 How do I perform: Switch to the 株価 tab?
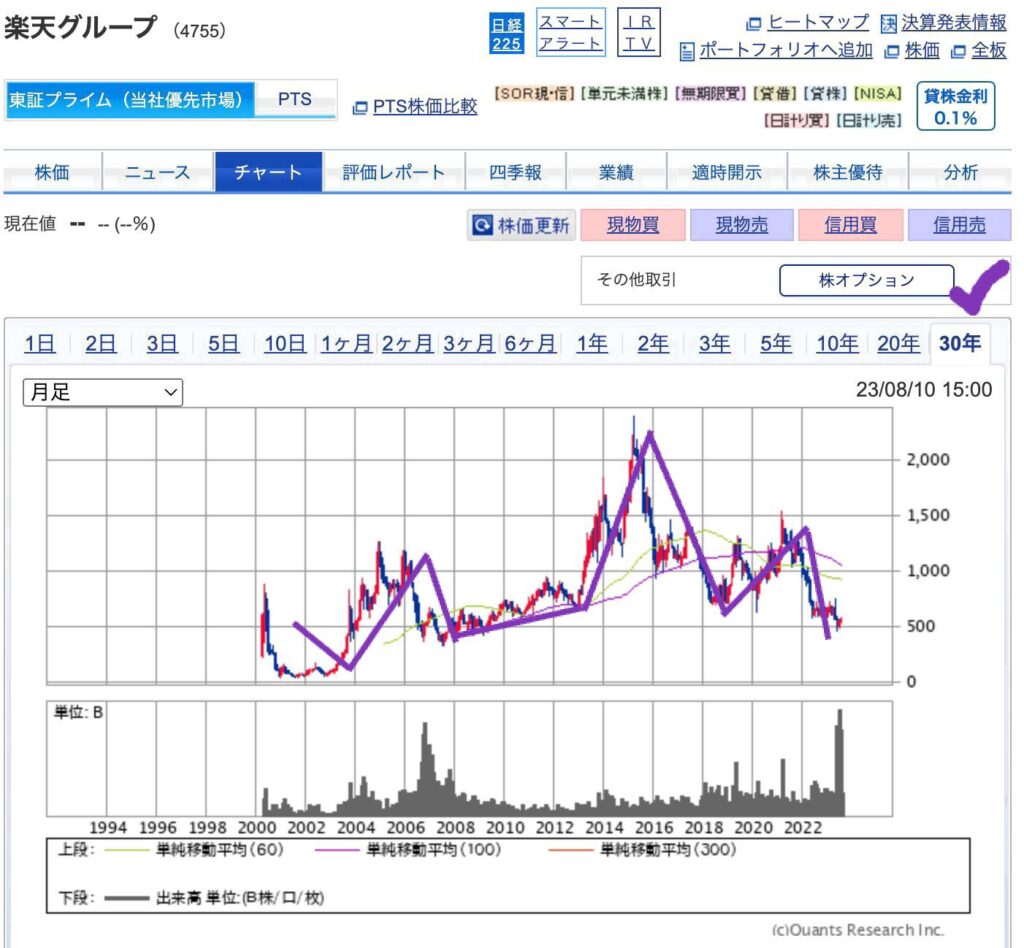click(x=52, y=172)
